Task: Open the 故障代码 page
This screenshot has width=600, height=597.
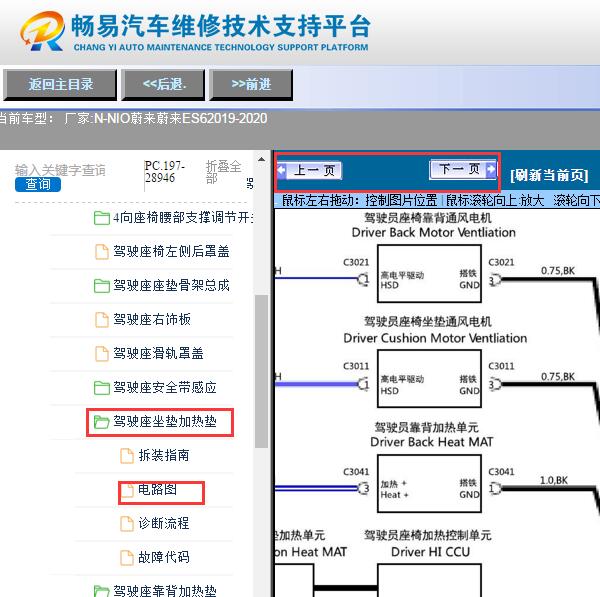Action: (x=164, y=557)
